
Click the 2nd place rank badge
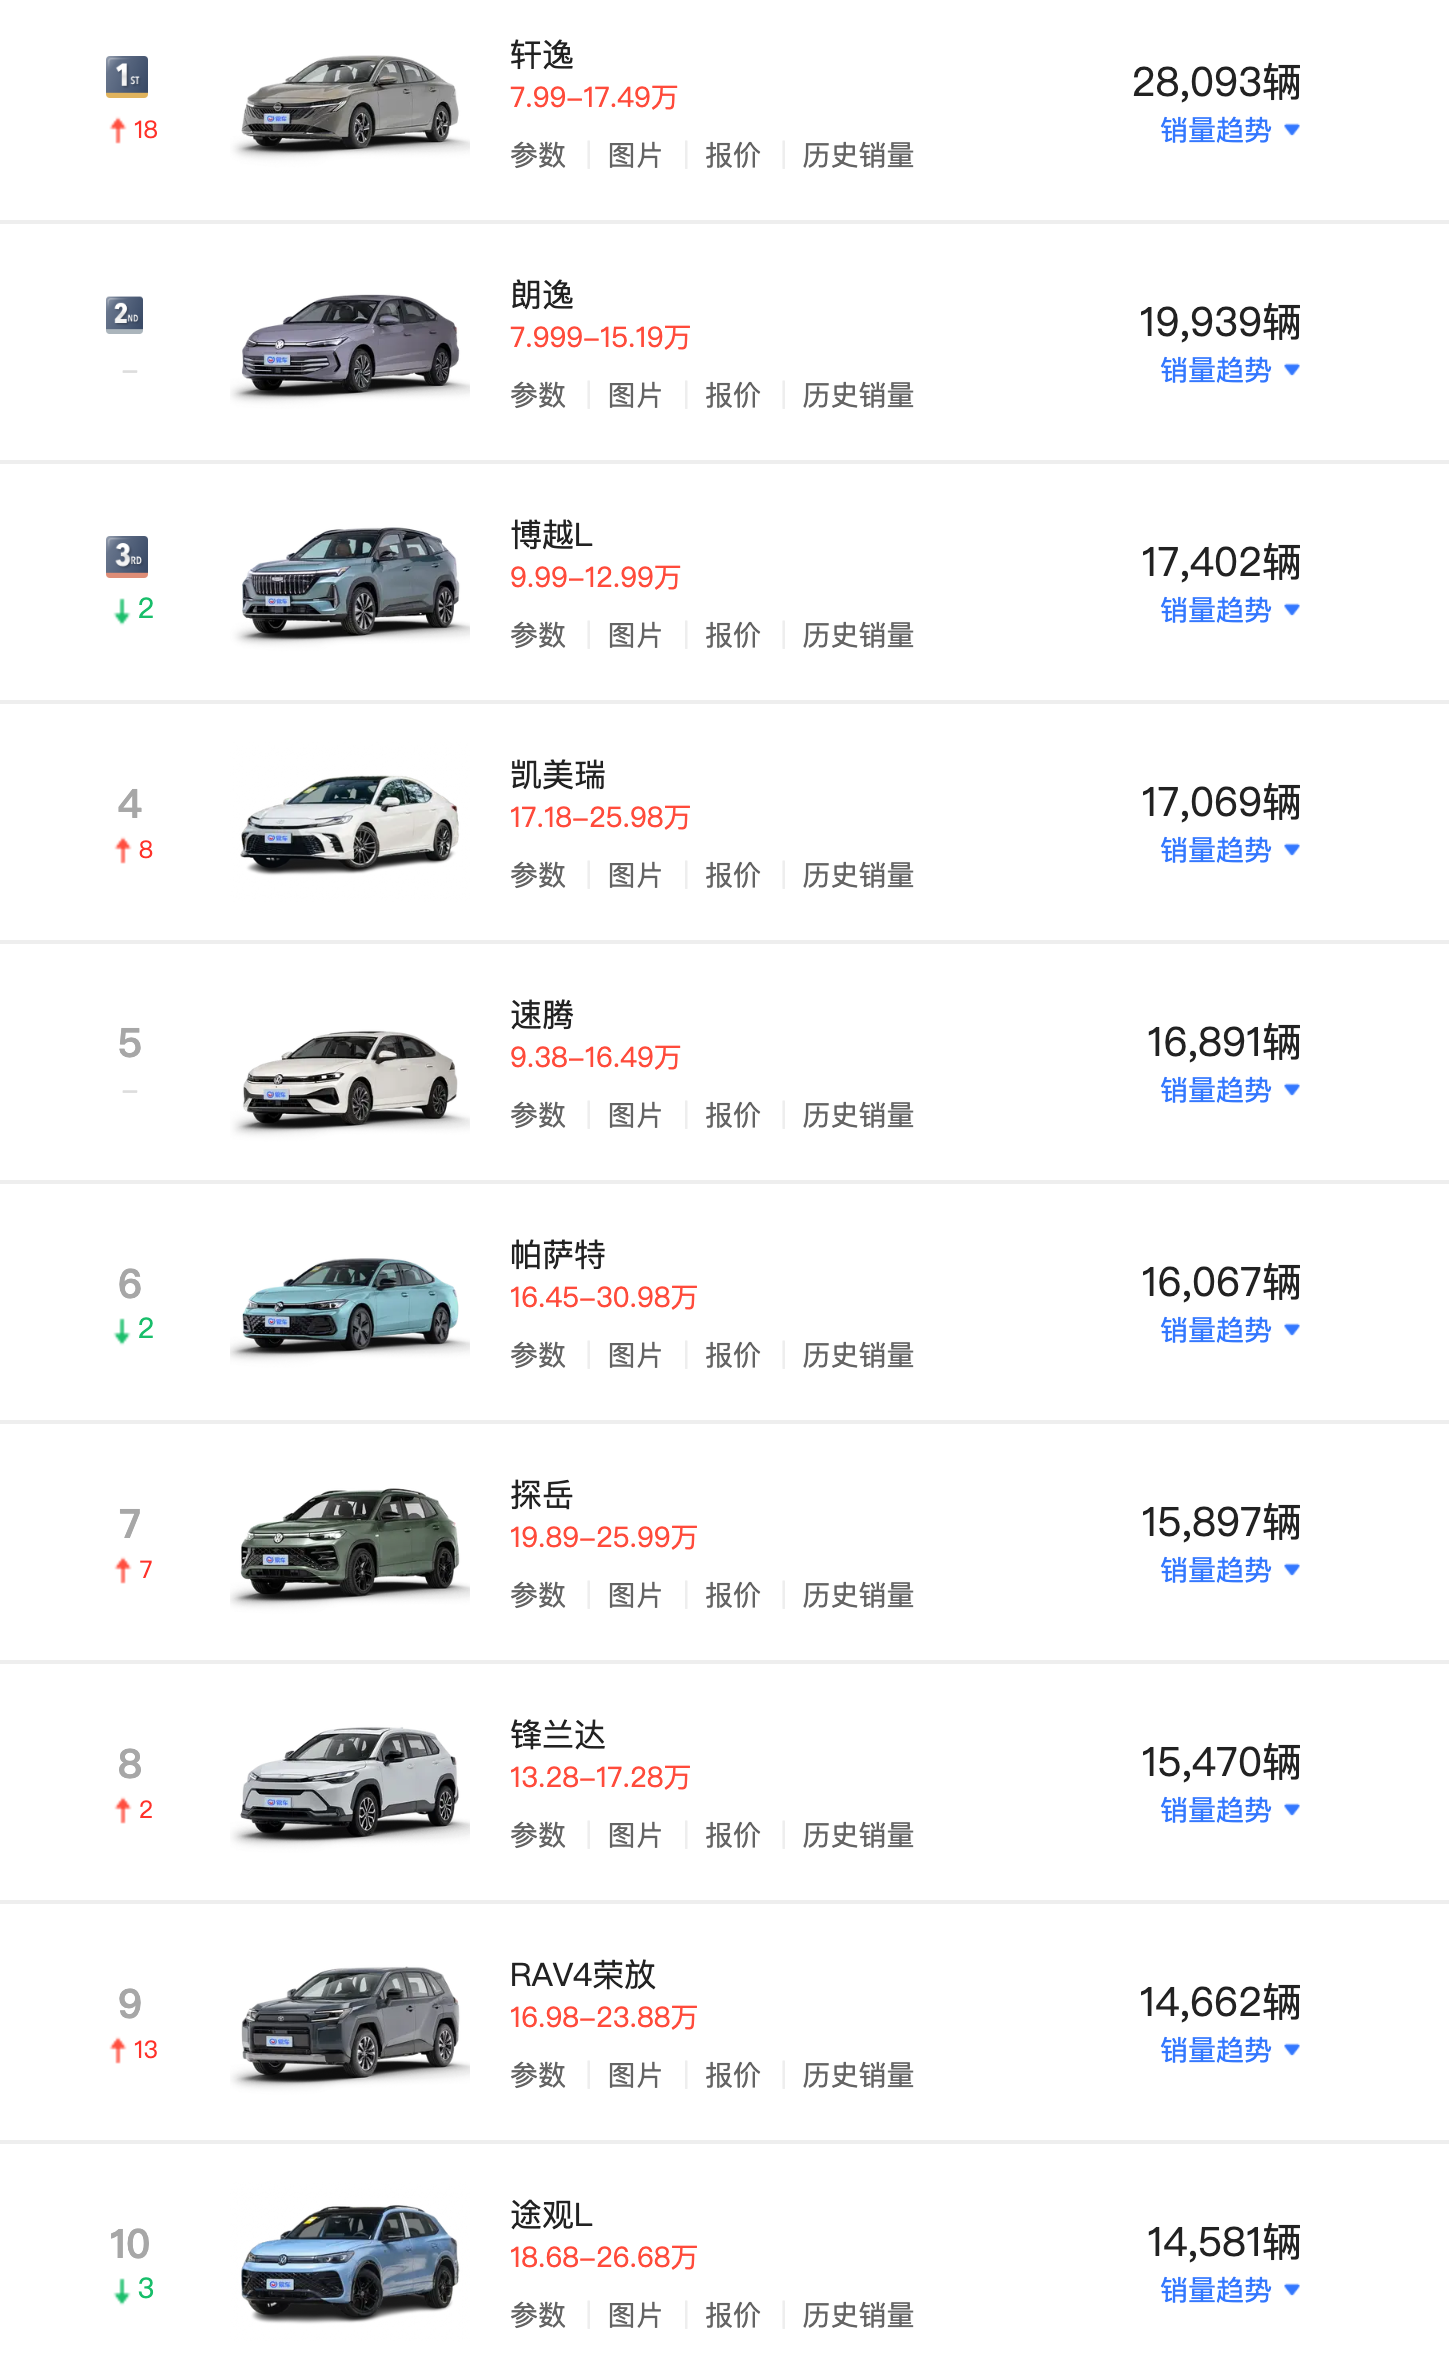(126, 315)
